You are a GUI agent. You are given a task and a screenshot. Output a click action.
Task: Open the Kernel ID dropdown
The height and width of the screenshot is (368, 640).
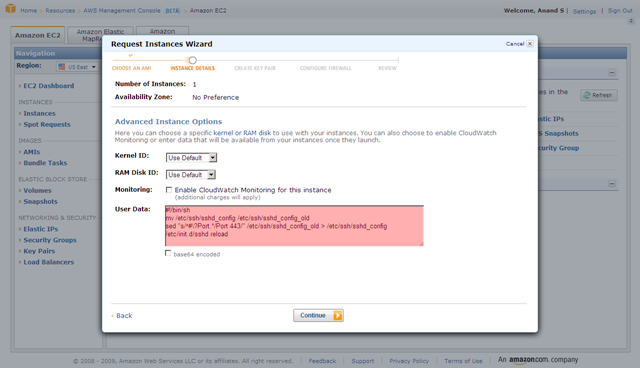coord(191,157)
